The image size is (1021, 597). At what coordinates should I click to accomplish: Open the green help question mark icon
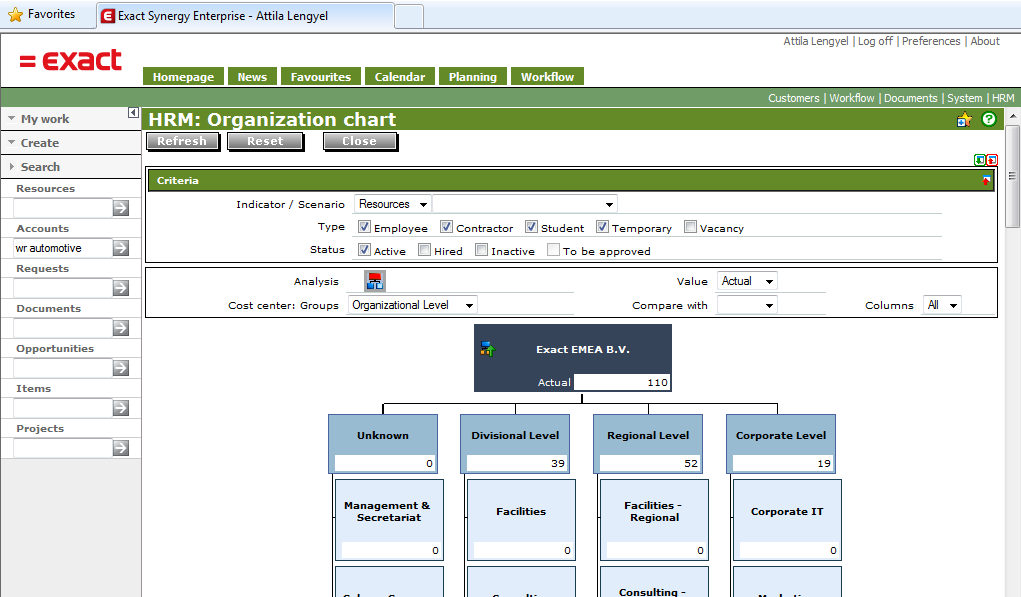pyautogui.click(x=988, y=119)
